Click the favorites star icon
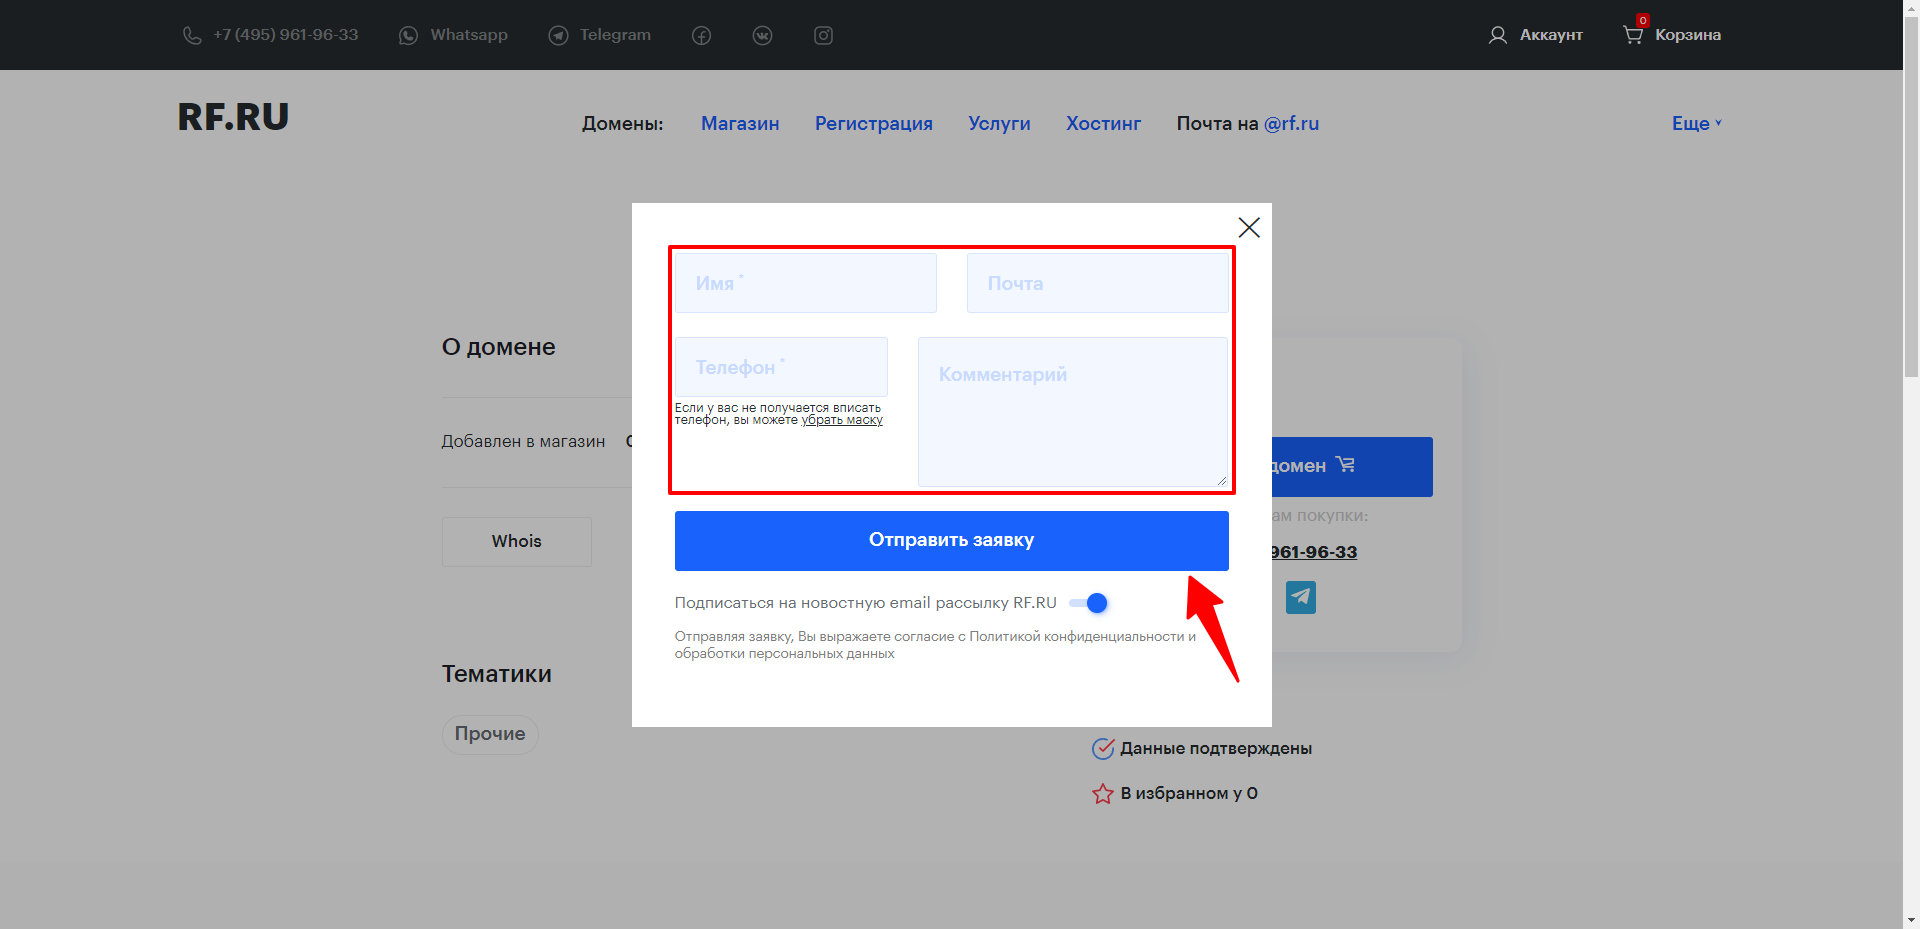1920x929 pixels. click(x=1102, y=794)
